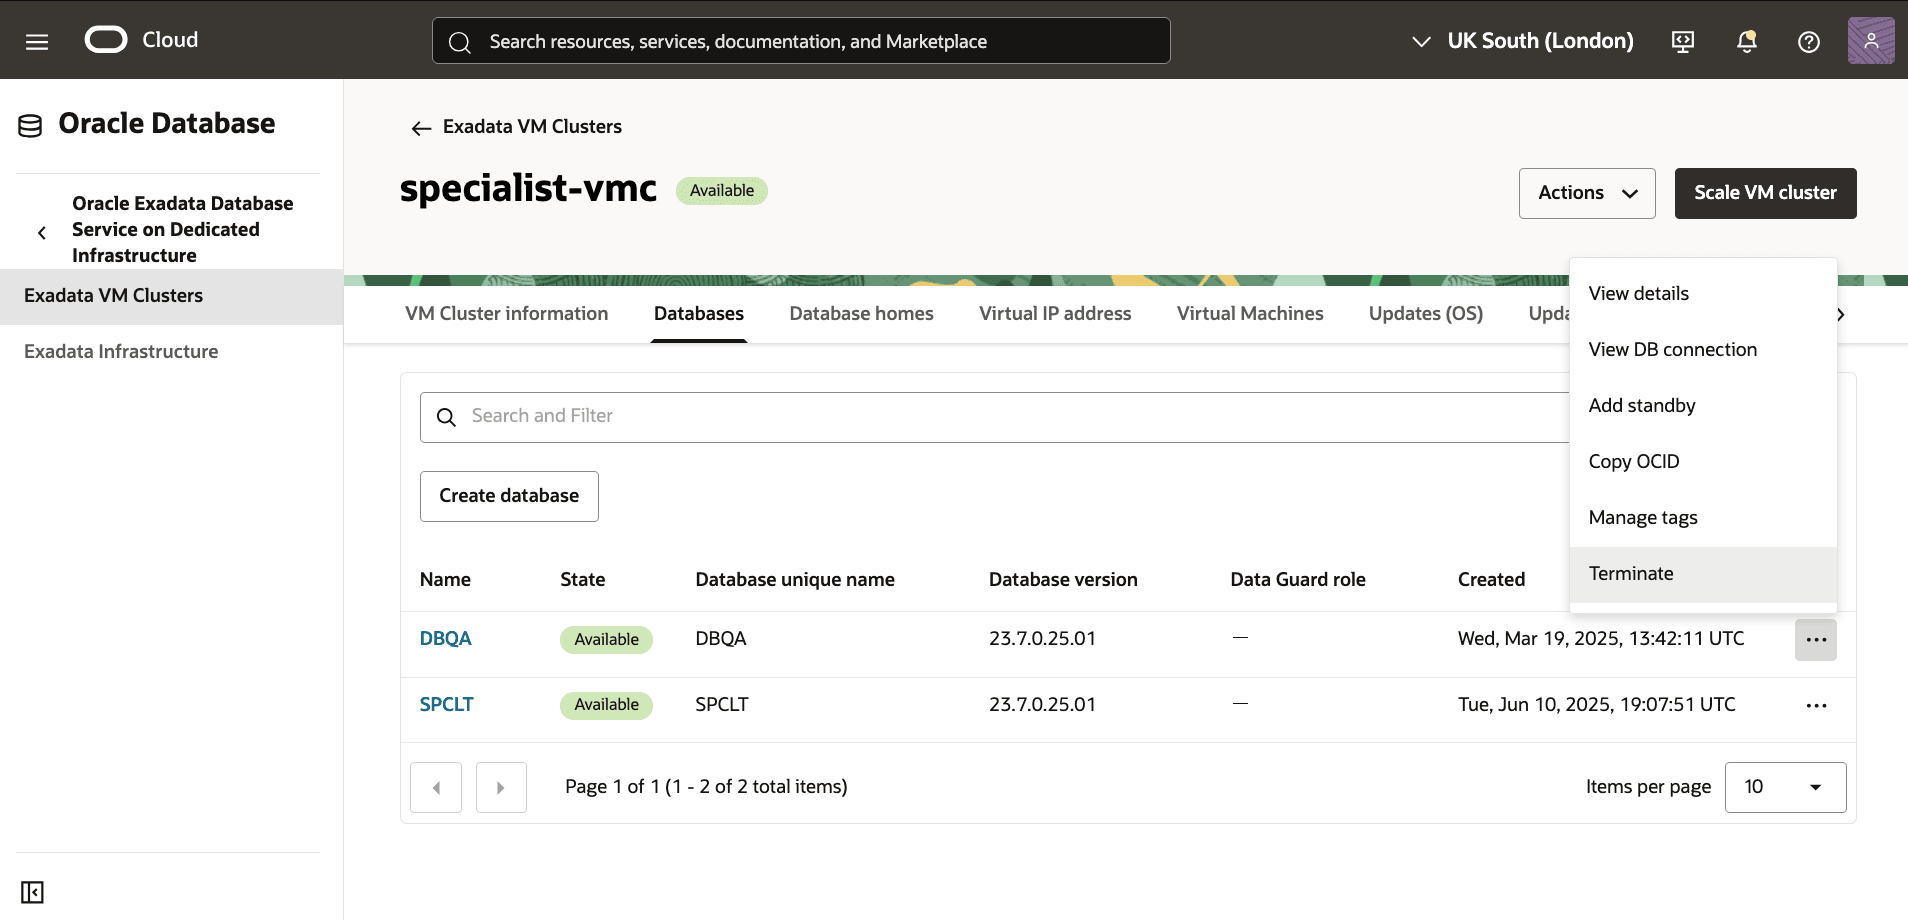Open the actions ellipsis for DBQA row
Image resolution: width=1908 pixels, height=920 pixels.
(x=1816, y=640)
